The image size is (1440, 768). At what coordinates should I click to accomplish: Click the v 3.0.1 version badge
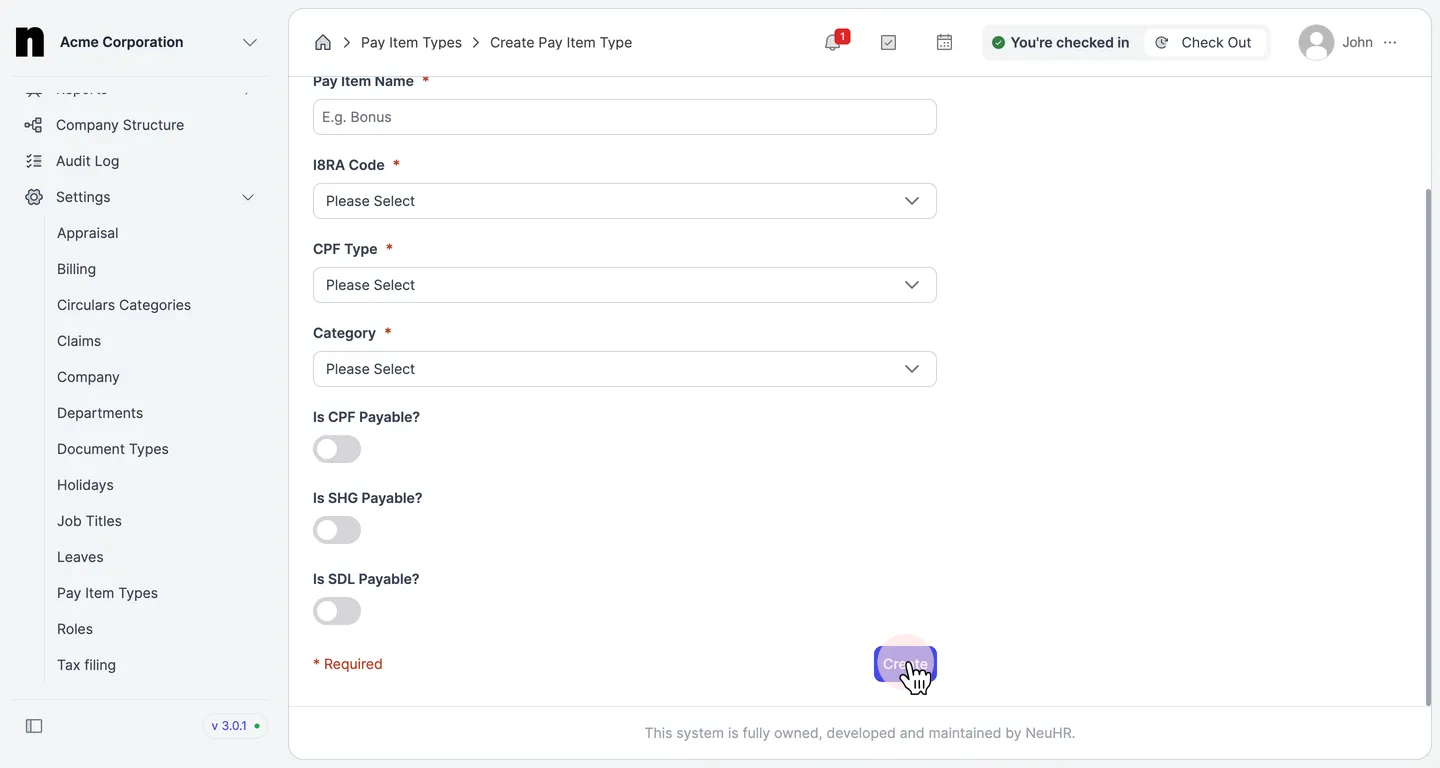click(x=236, y=726)
